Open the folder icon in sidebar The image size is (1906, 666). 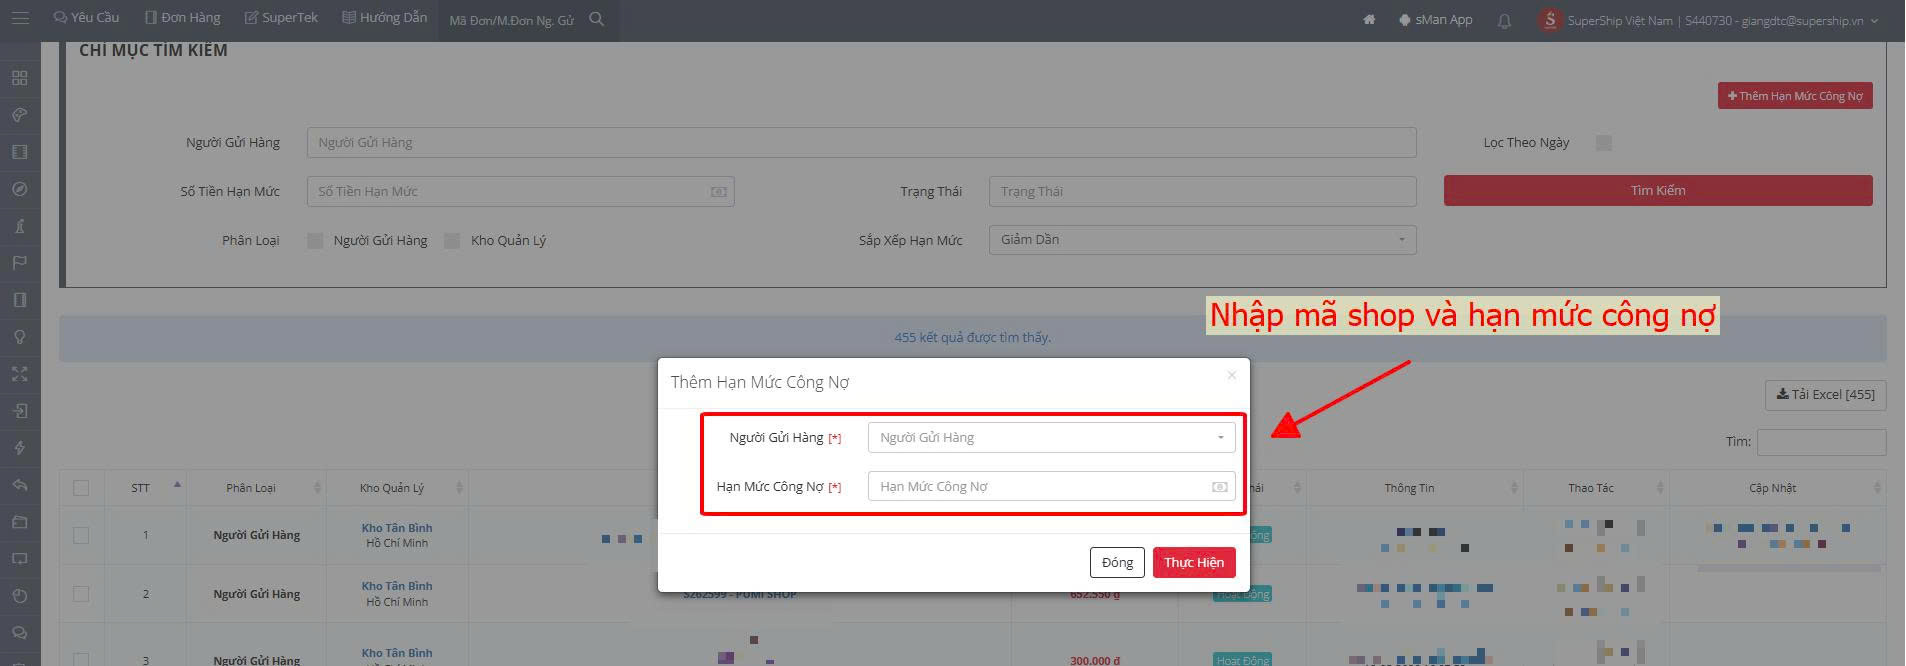point(19,522)
